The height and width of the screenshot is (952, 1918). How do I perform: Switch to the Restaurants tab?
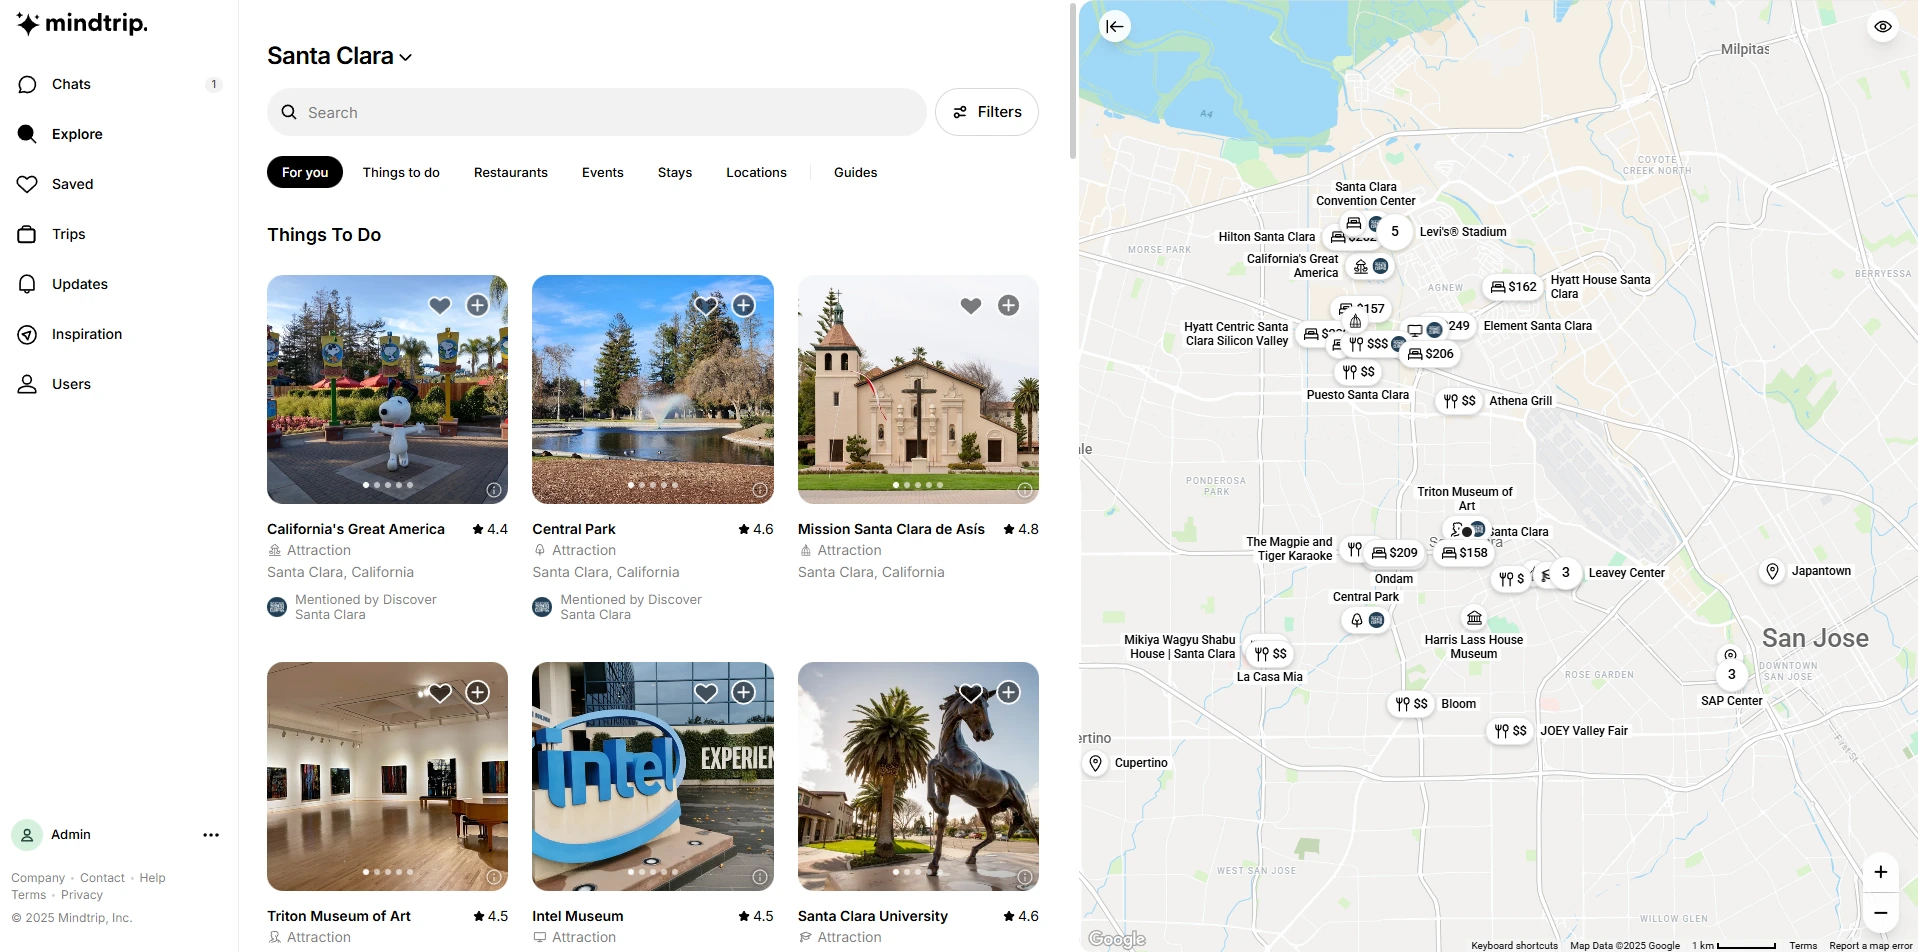511,172
